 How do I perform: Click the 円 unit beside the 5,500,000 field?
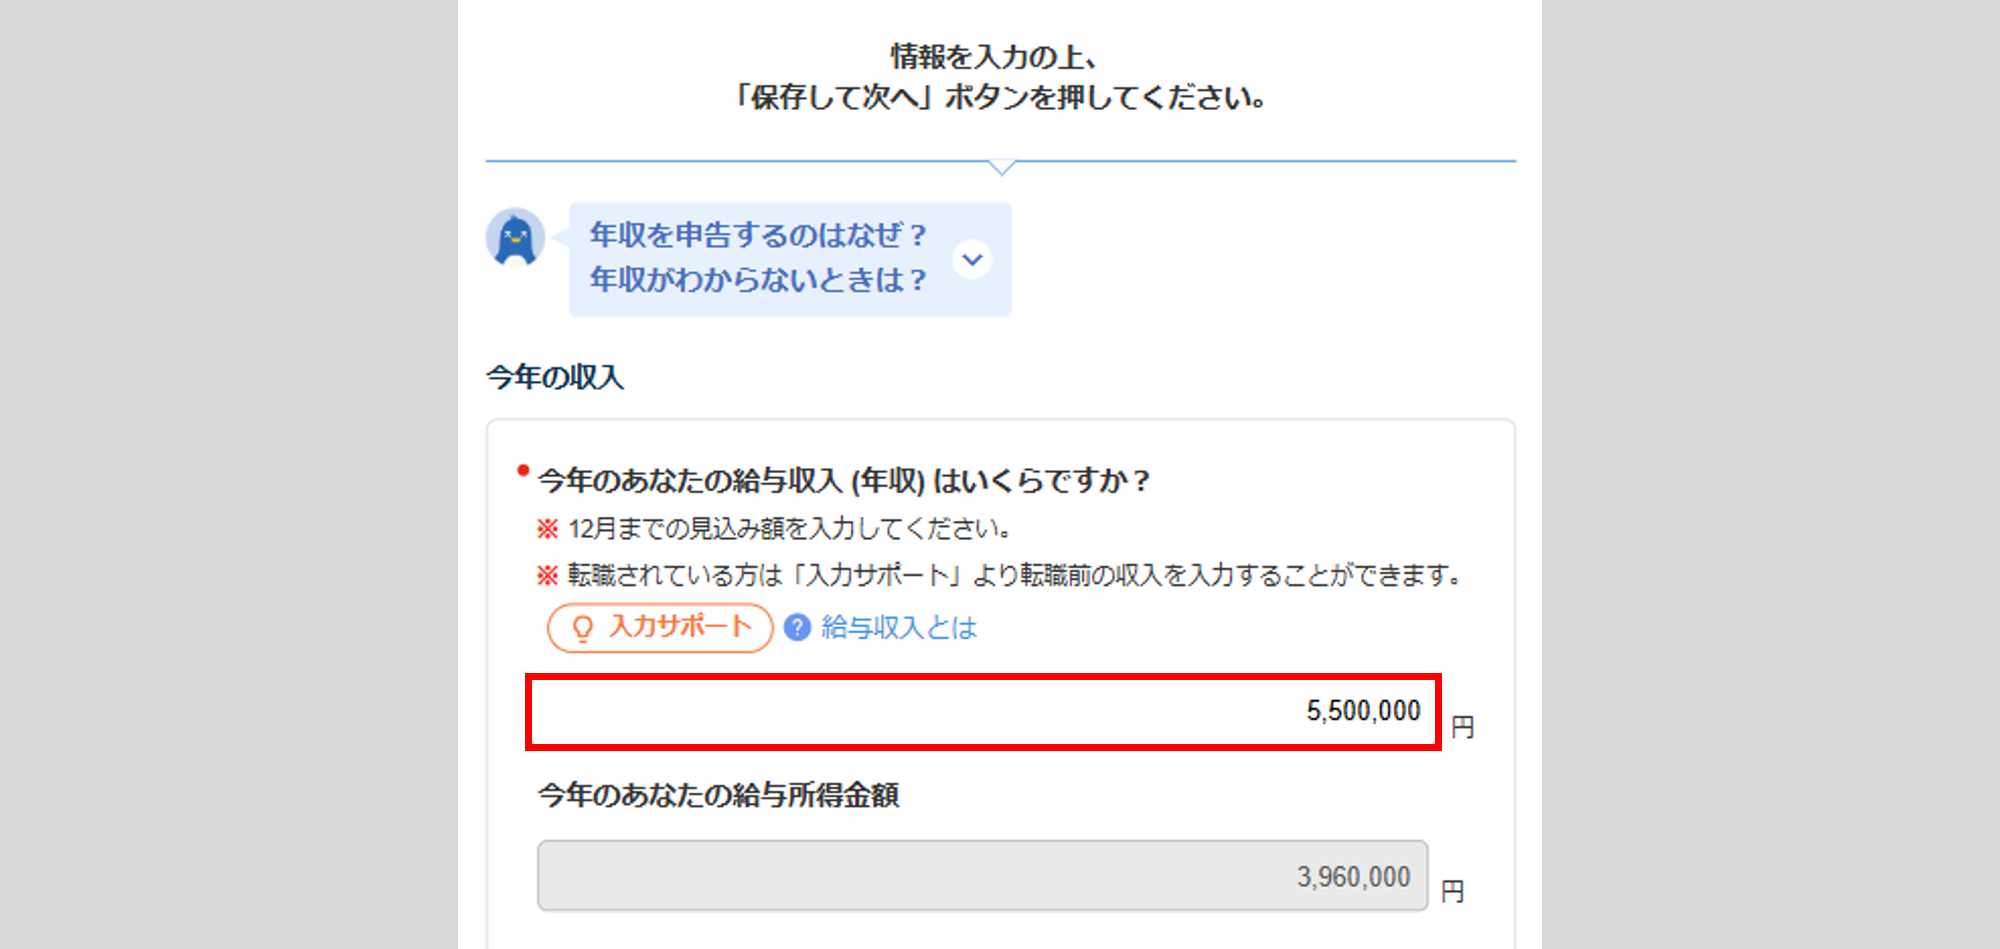(1462, 727)
